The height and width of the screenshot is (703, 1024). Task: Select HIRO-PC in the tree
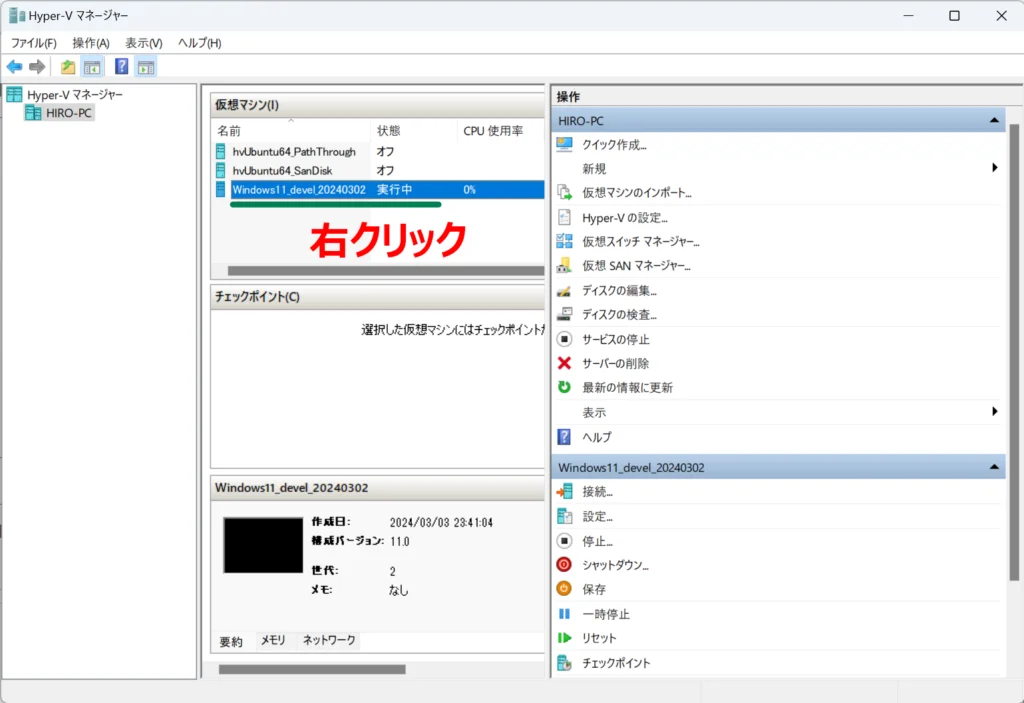coord(68,113)
